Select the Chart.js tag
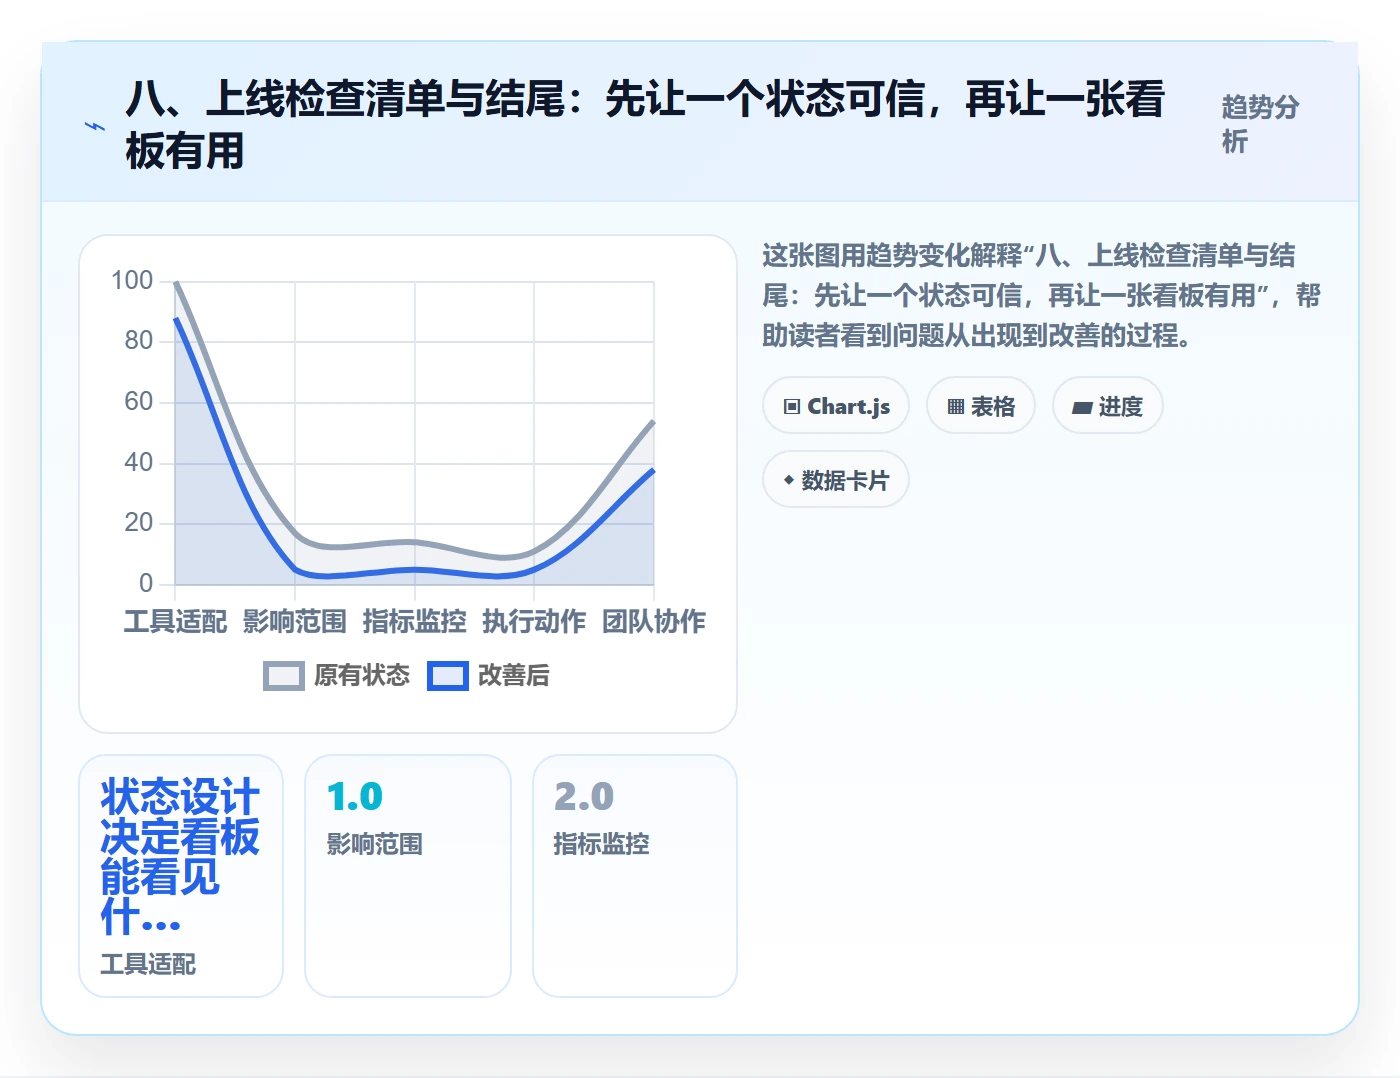The image size is (1400, 1078). 836,405
